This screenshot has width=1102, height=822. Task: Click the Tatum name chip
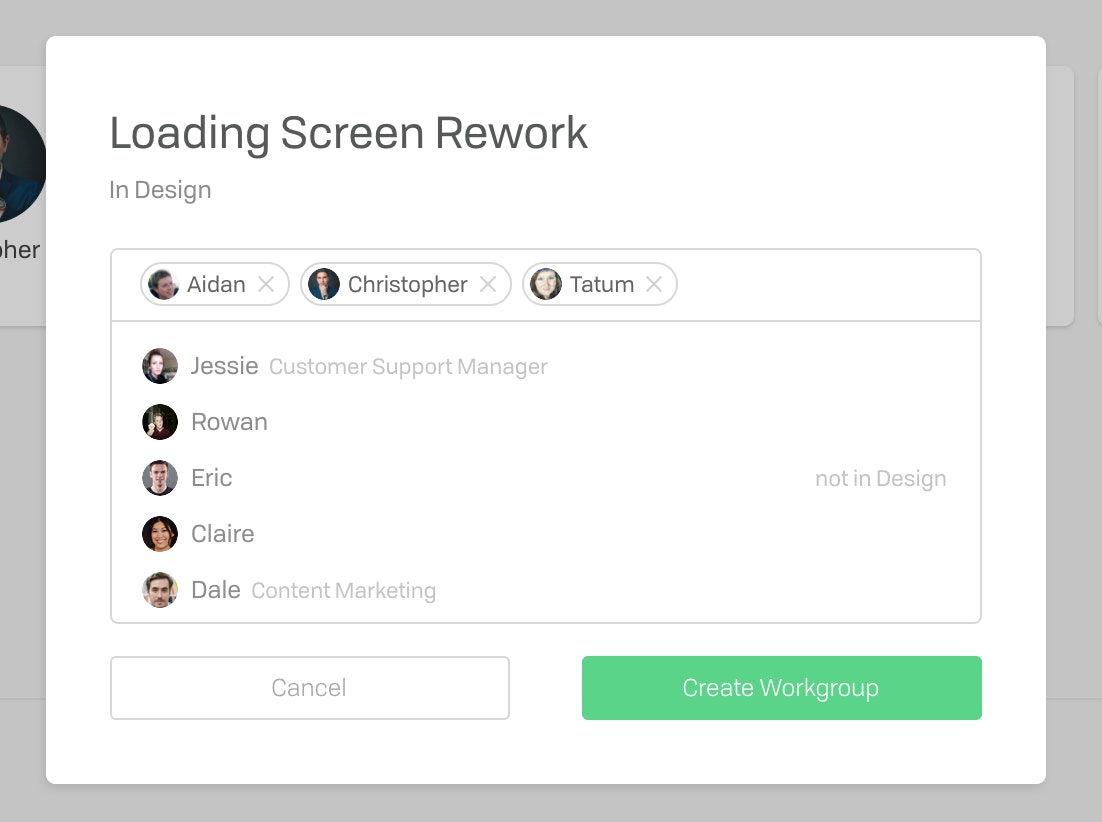(x=599, y=285)
